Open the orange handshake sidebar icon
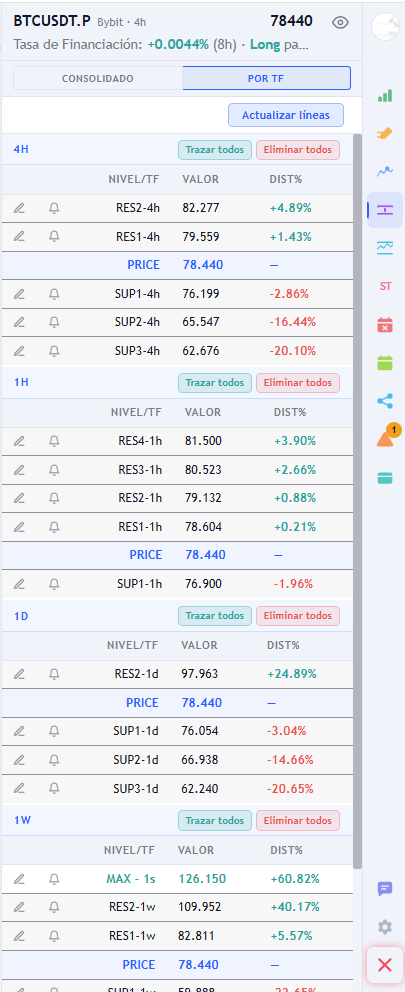Screen dimensions: 405x992 tap(385, 133)
